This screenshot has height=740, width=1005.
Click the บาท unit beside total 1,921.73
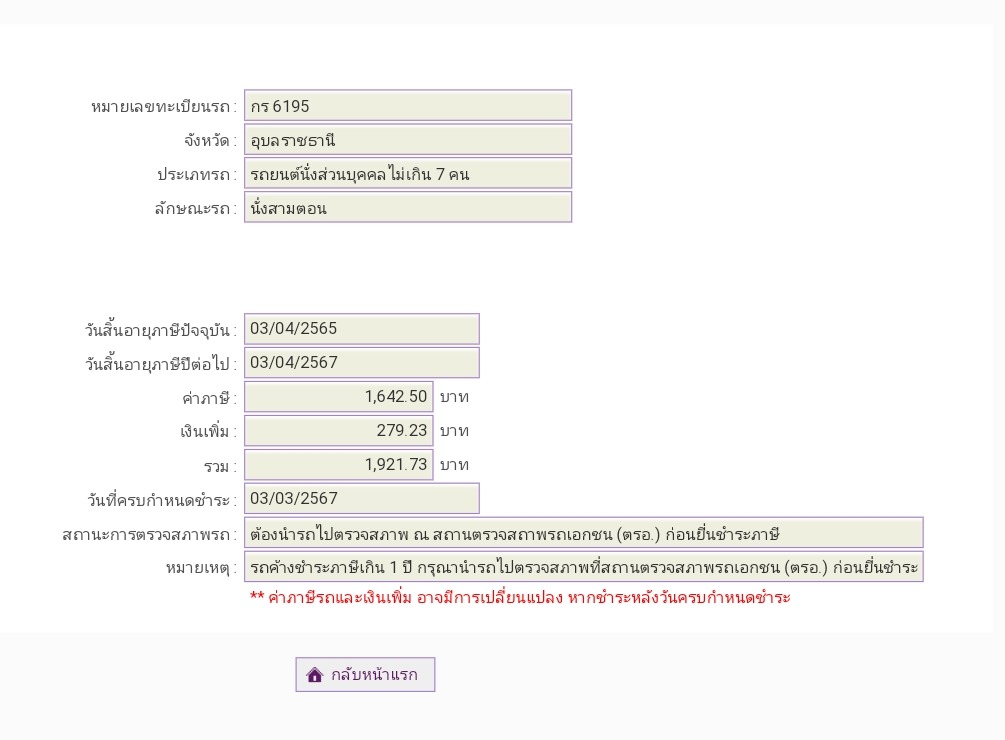454,465
